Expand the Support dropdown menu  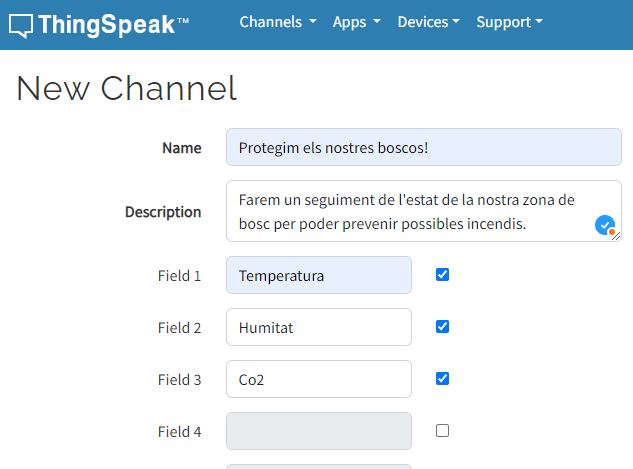tap(509, 22)
